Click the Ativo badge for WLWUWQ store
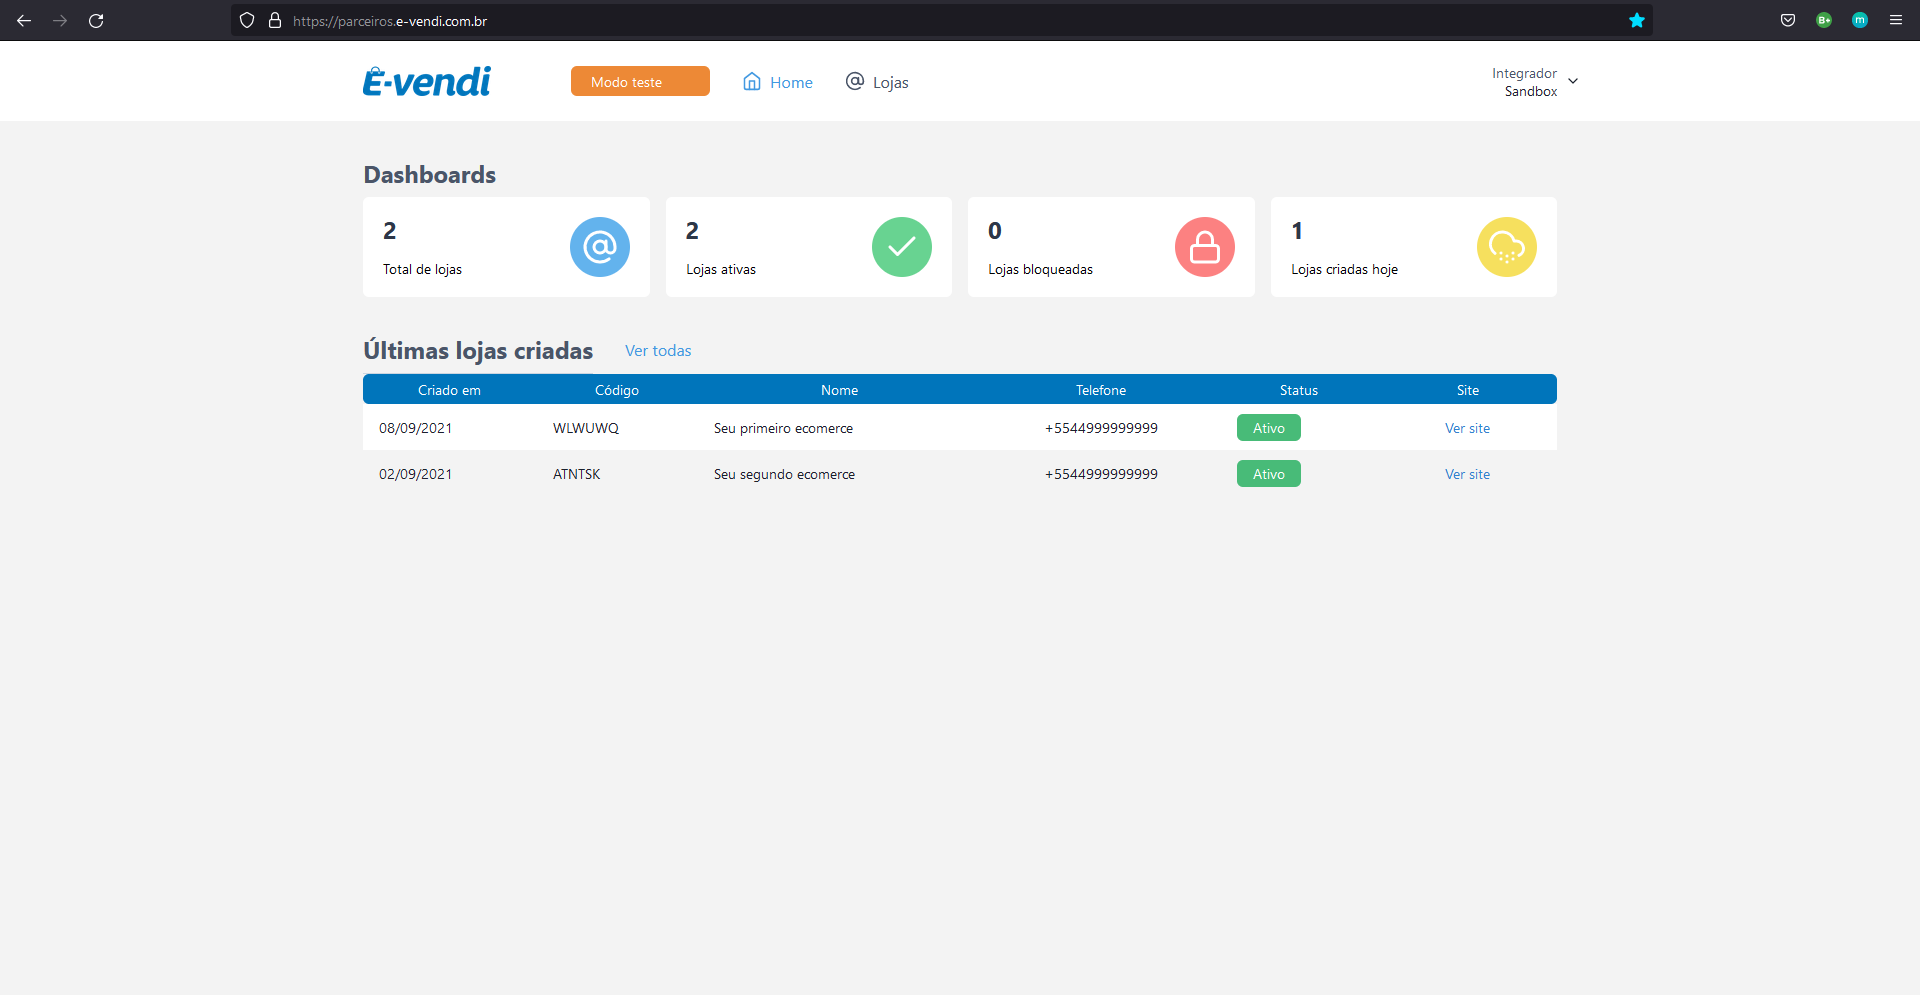1920x995 pixels. click(x=1269, y=428)
